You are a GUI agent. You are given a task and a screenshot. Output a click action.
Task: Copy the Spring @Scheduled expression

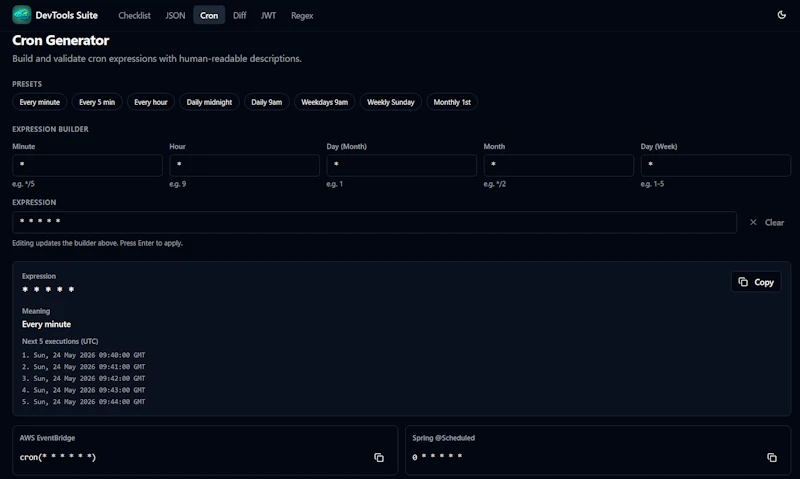coord(771,458)
